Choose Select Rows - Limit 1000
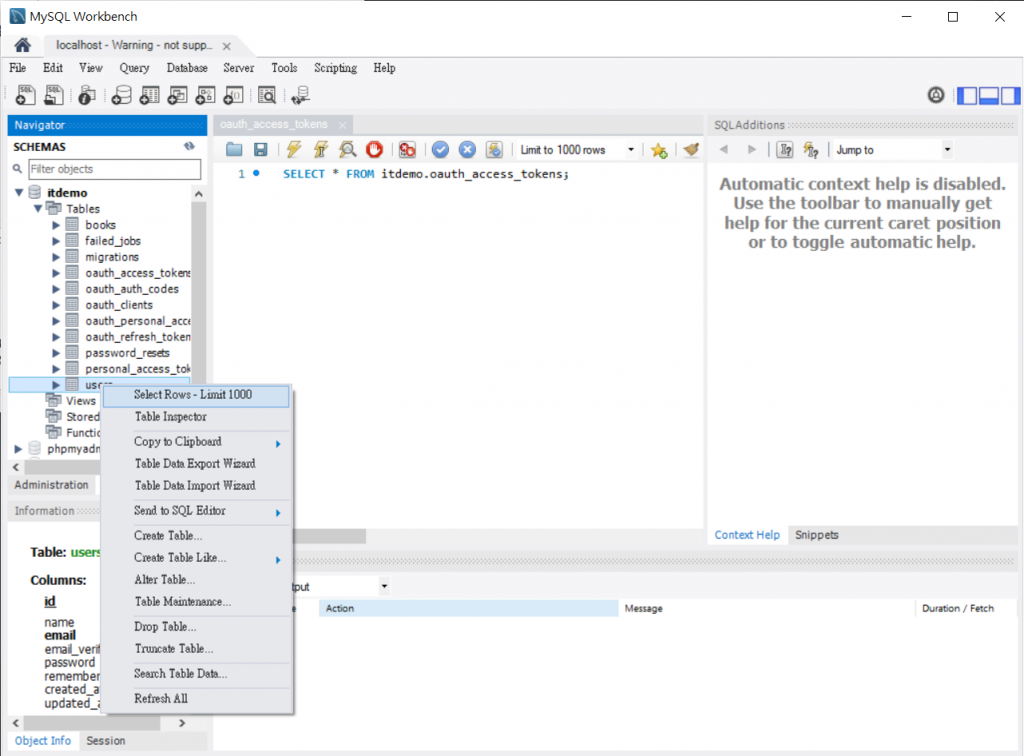Viewport: 1024px width, 756px height. click(196, 395)
